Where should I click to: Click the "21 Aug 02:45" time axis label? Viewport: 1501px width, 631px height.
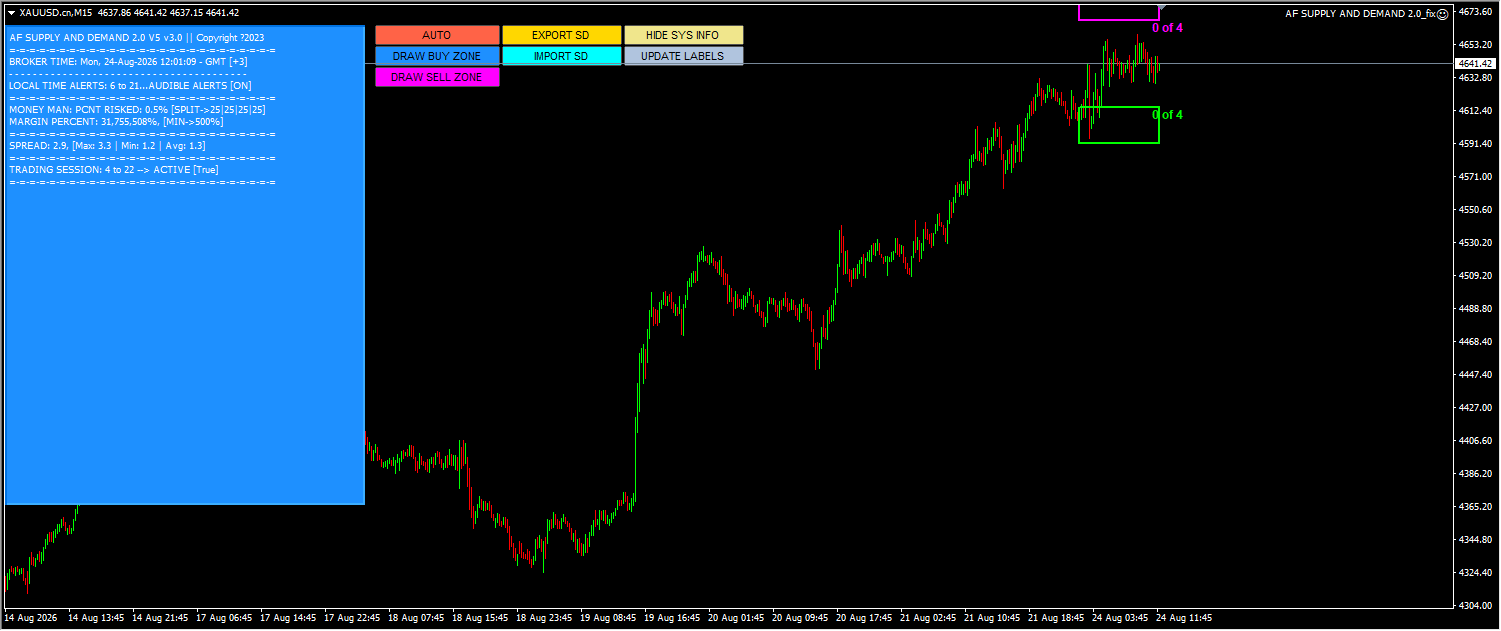click(928, 618)
